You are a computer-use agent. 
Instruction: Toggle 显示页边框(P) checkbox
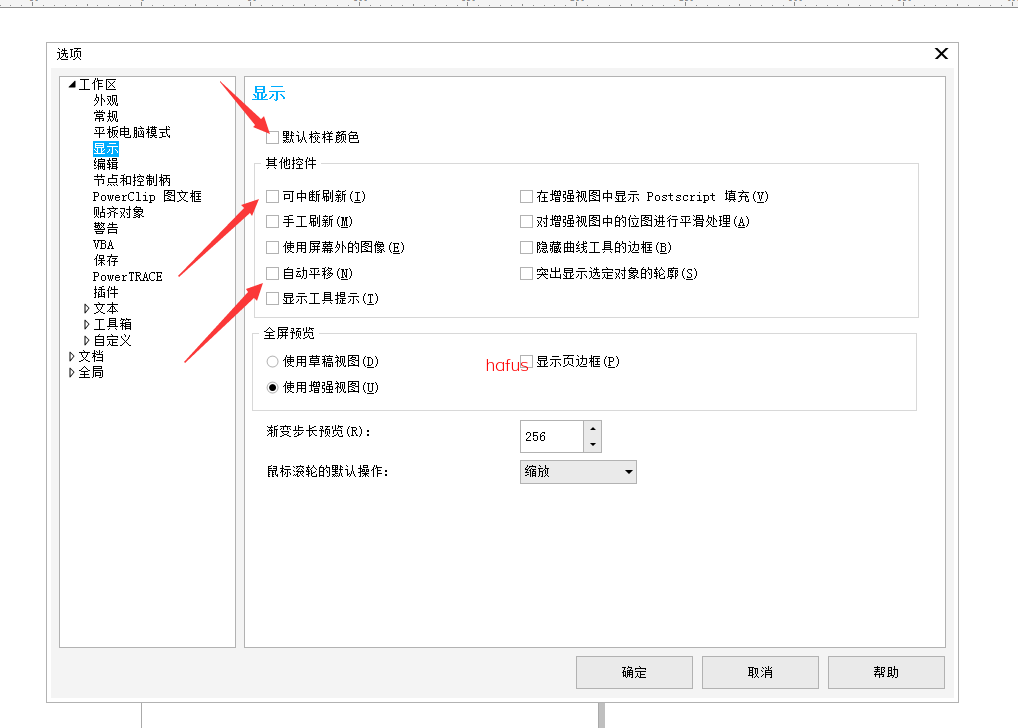point(527,361)
